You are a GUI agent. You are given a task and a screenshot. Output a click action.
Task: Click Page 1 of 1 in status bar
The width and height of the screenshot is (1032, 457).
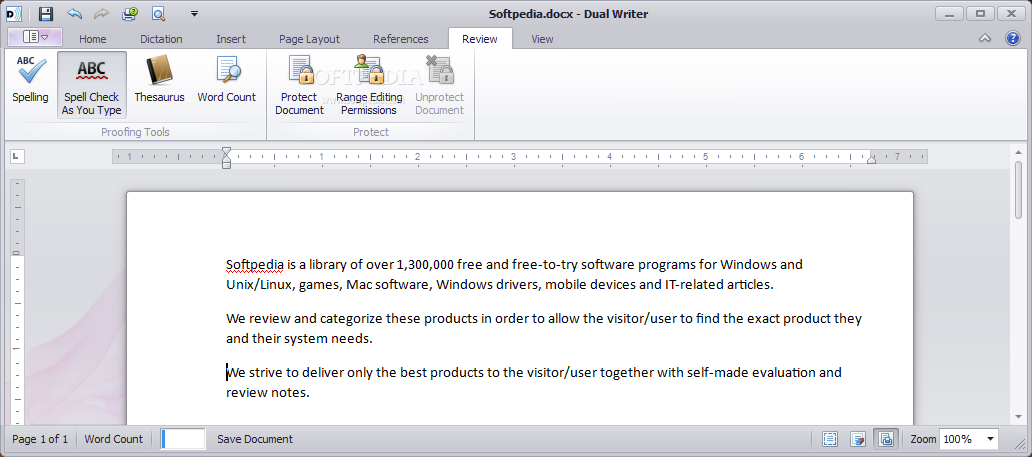40,439
